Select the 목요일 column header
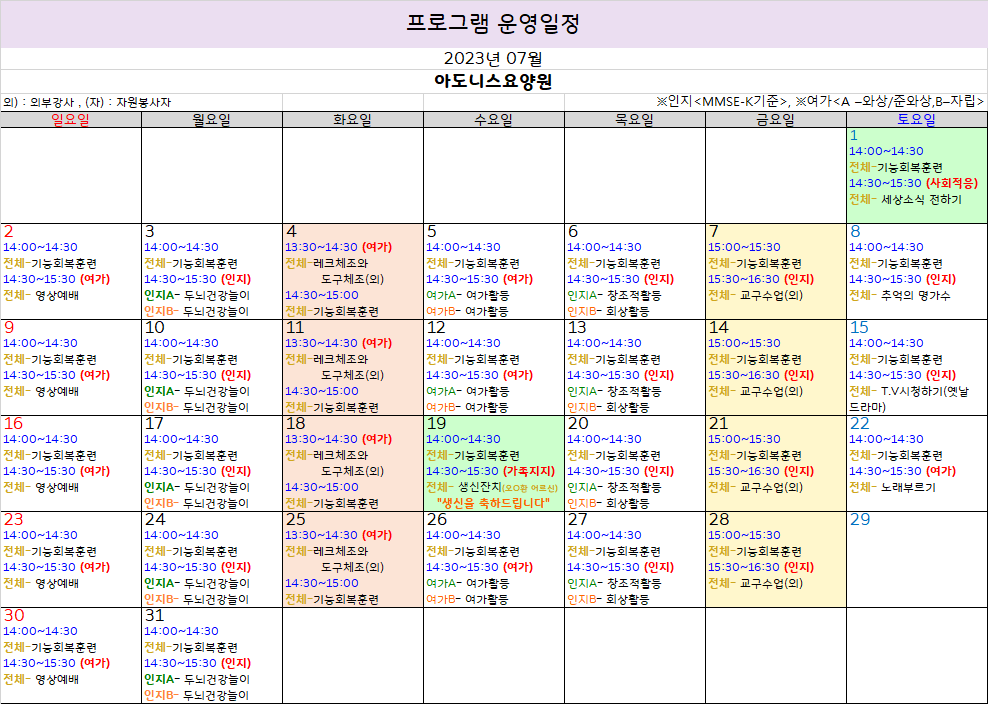 (635, 119)
